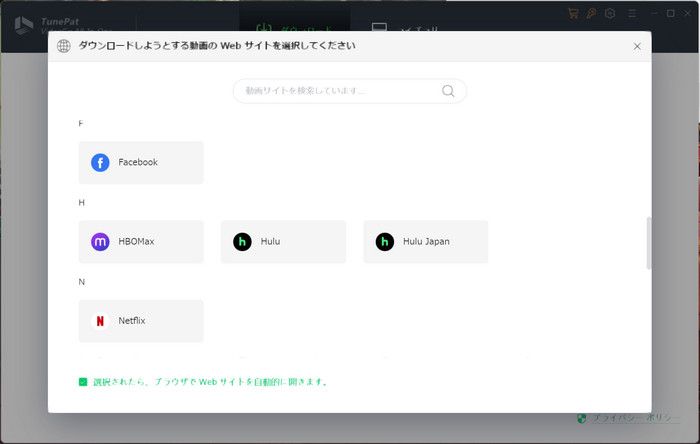Viewport: 700px width, 444px height.
Task: Click the Hulu Japan logo icon
Action: [x=384, y=242]
